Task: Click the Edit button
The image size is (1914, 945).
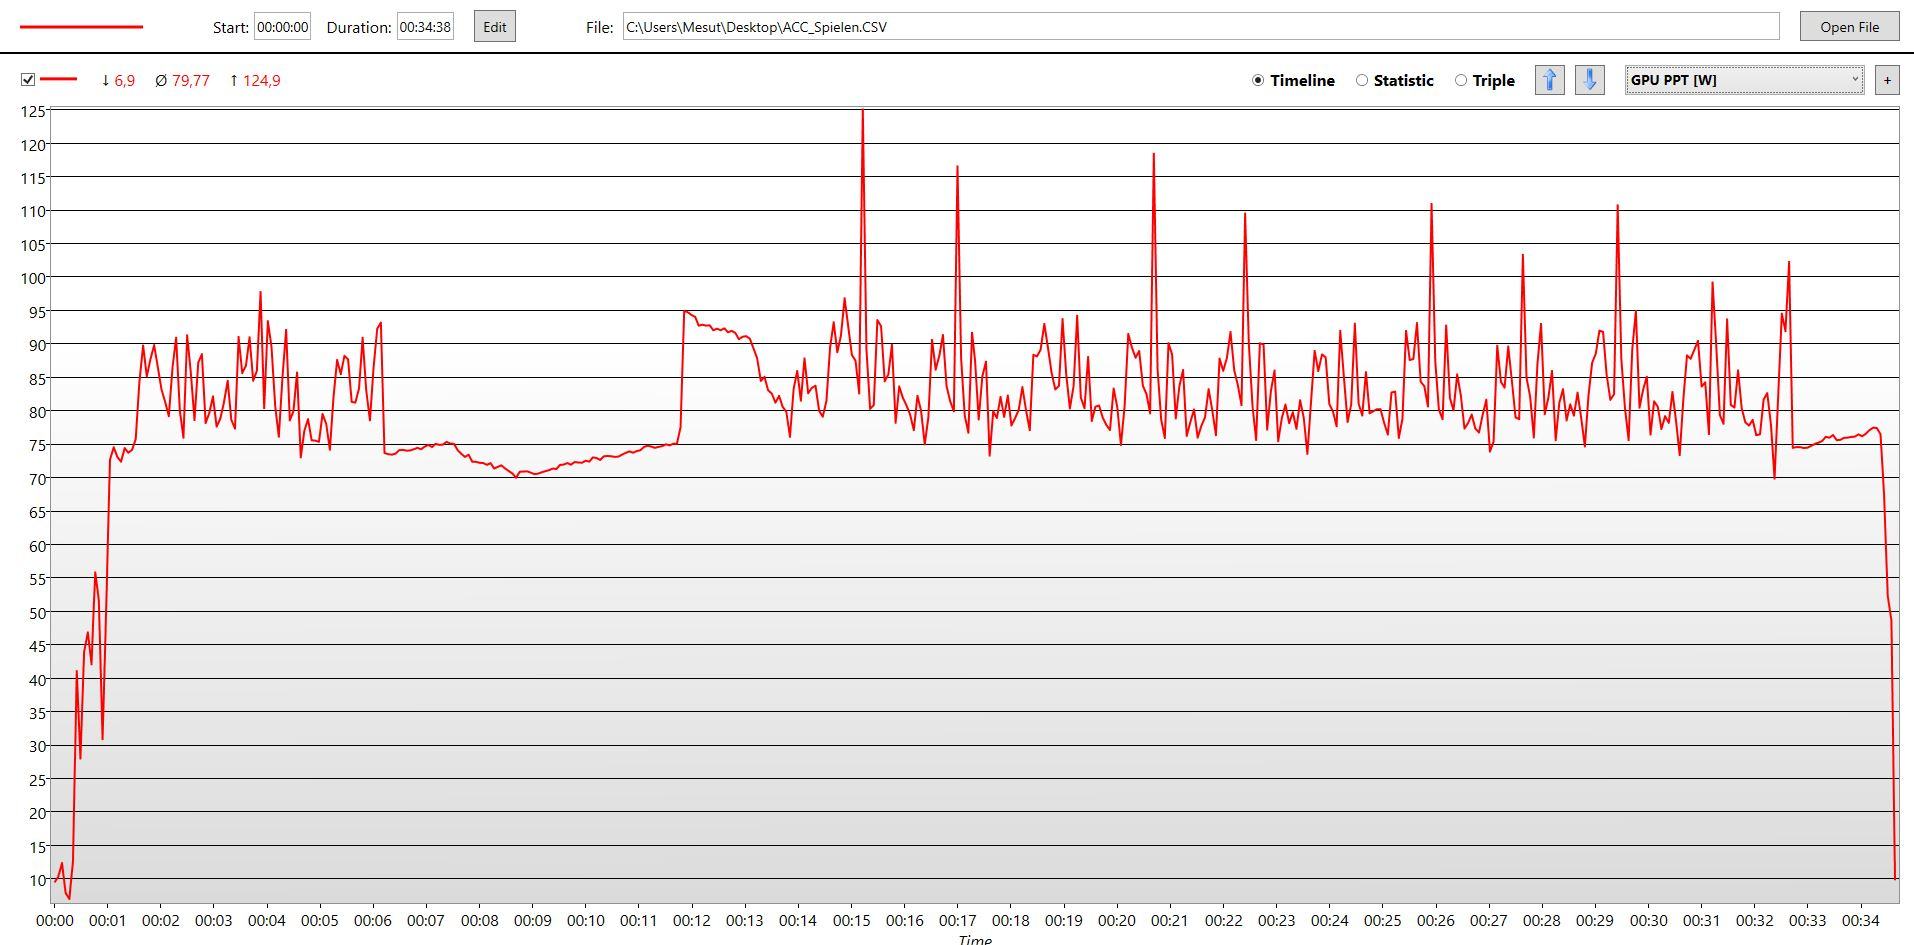Action: pos(495,27)
